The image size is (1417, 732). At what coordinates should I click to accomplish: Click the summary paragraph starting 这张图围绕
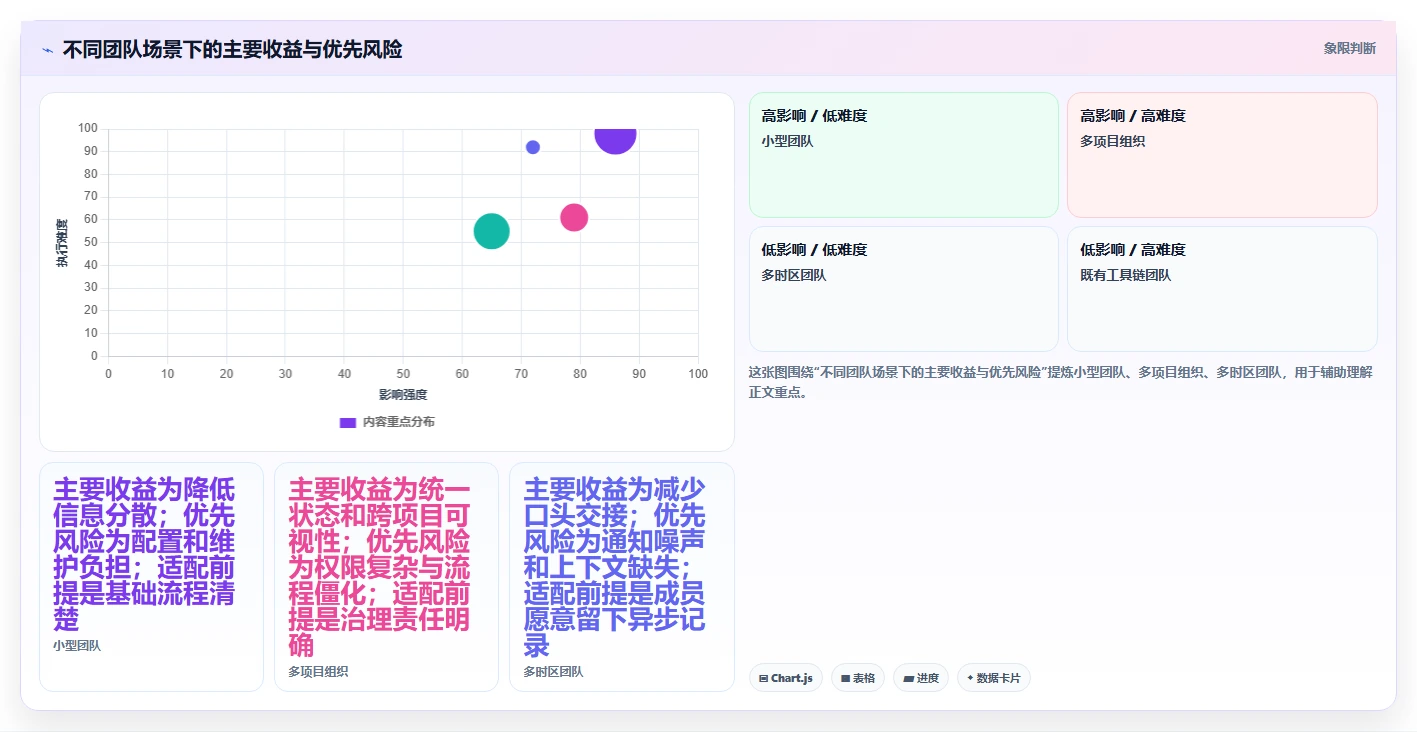1061,382
